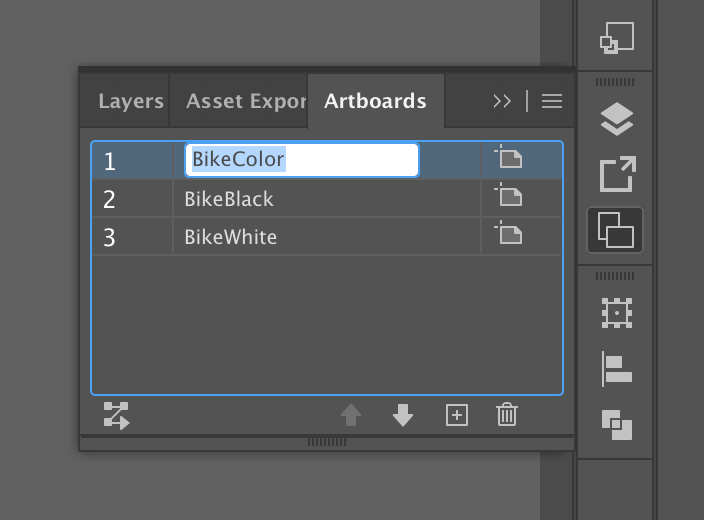The image size is (704, 520).
Task: Click the Artboards panel icon in the dock
Action: coord(616,230)
